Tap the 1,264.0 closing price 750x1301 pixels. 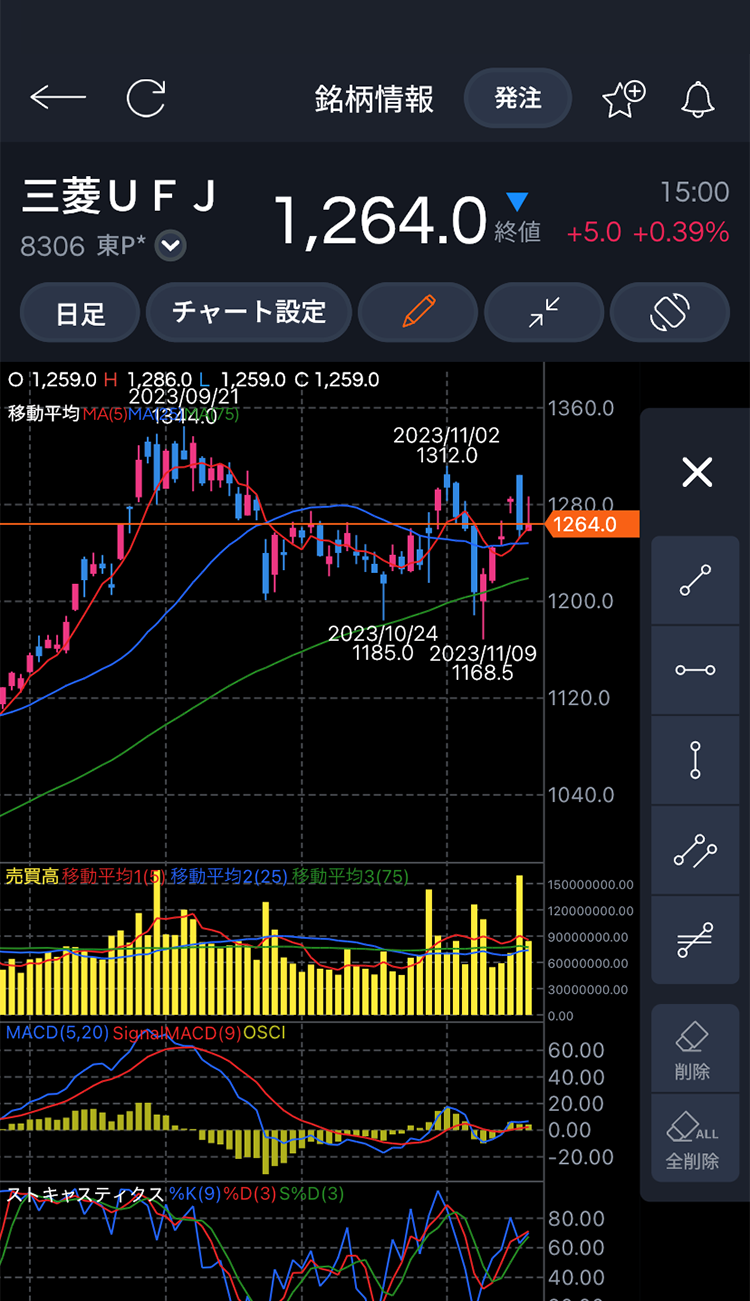pos(380,220)
